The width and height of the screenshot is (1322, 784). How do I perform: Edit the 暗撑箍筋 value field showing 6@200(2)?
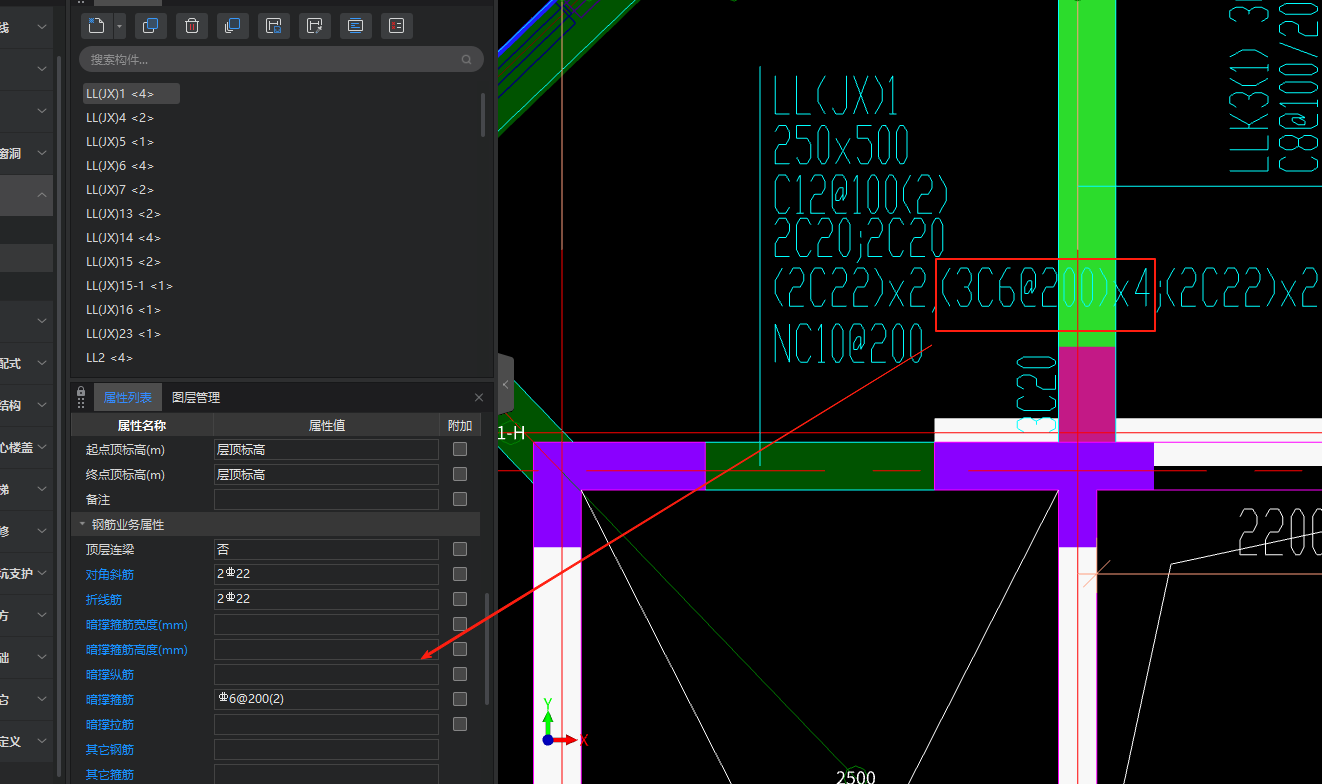326,699
